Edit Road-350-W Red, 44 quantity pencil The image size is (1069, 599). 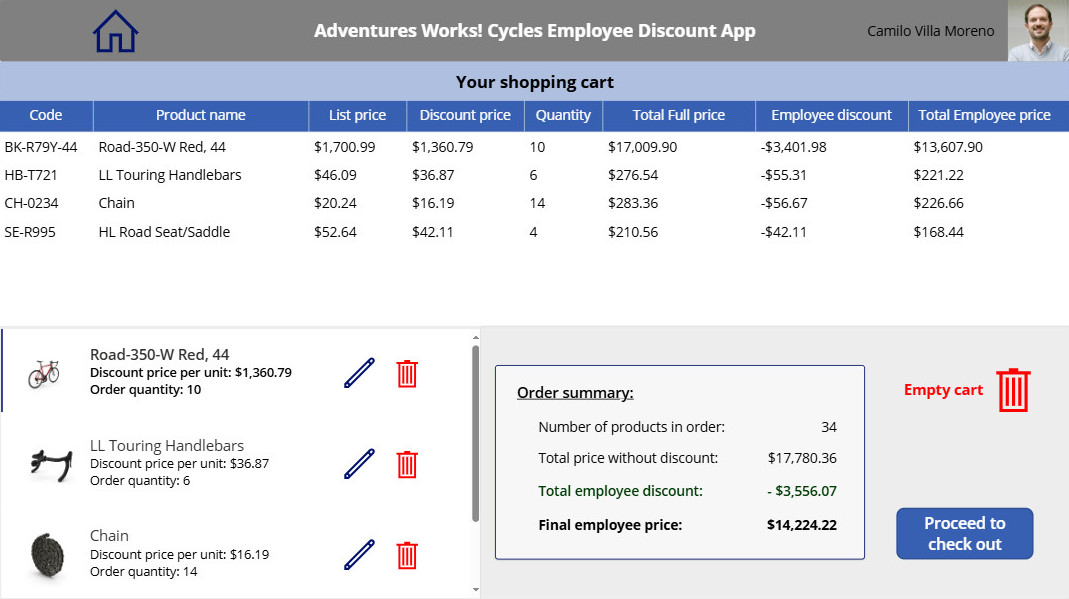point(359,374)
